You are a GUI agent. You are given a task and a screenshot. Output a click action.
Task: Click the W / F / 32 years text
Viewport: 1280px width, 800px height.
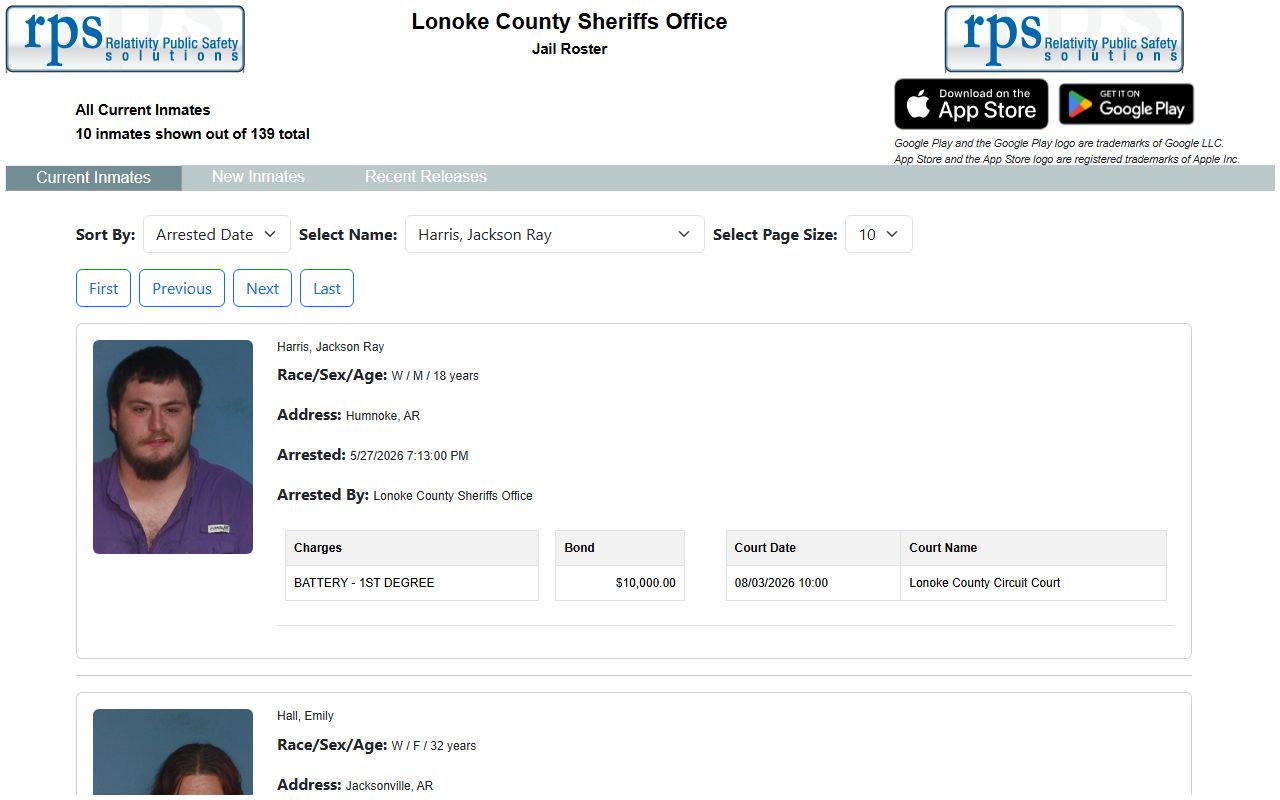[434, 746]
